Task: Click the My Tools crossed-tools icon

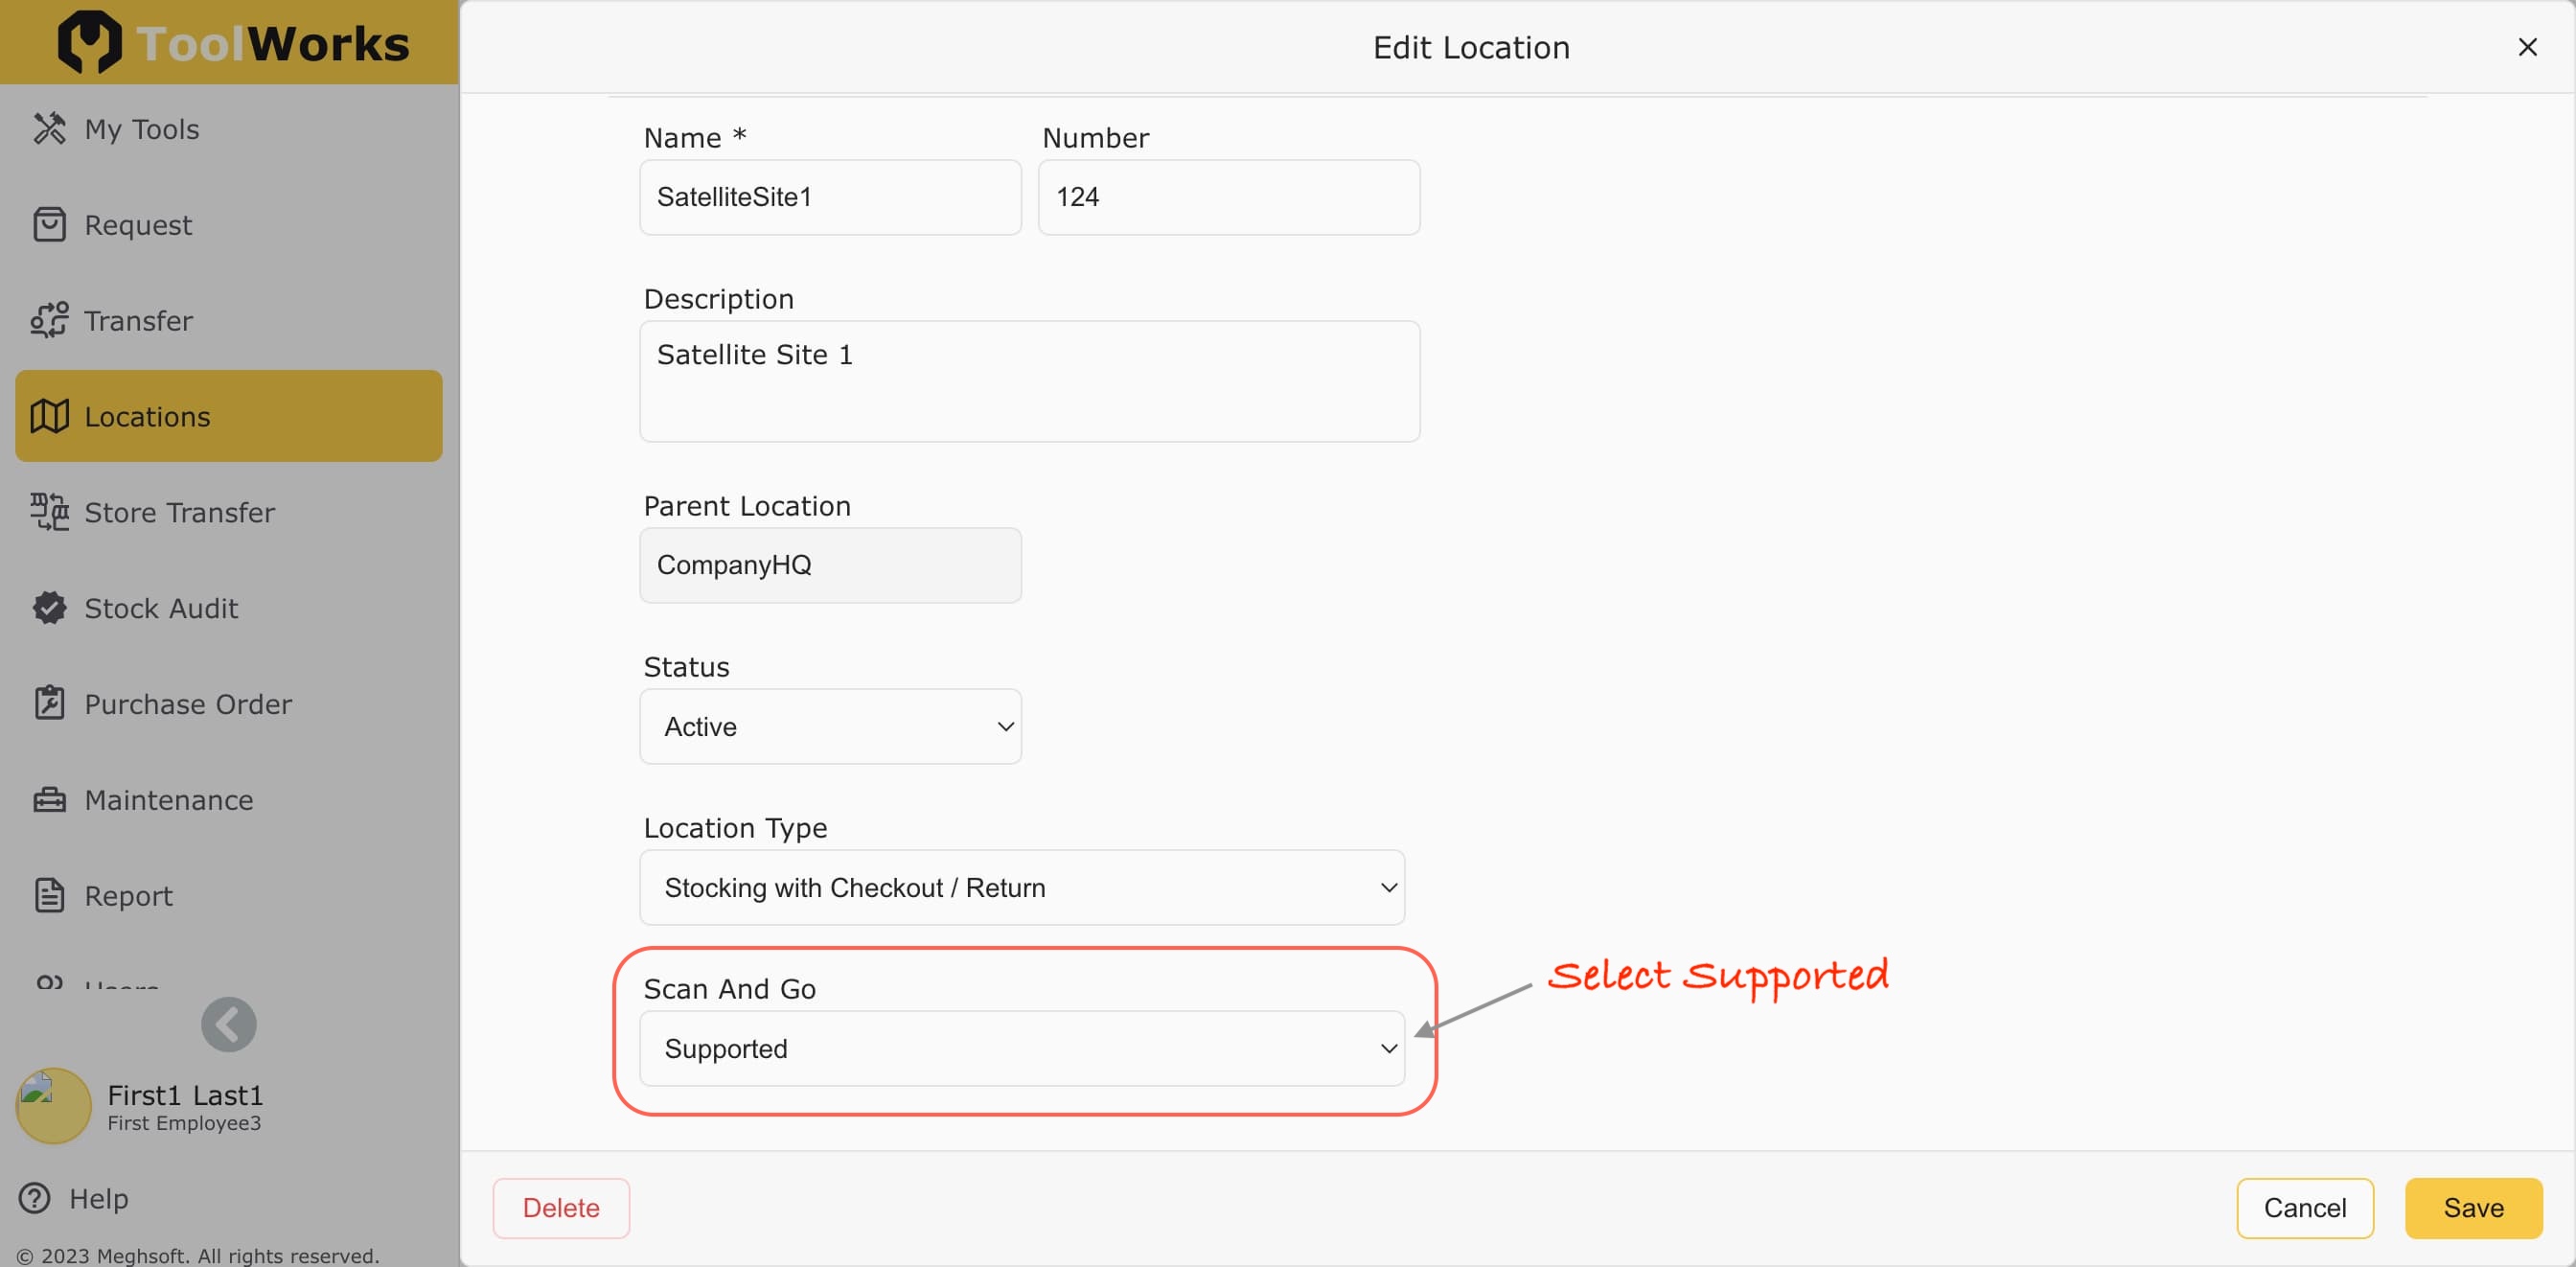Action: point(49,129)
